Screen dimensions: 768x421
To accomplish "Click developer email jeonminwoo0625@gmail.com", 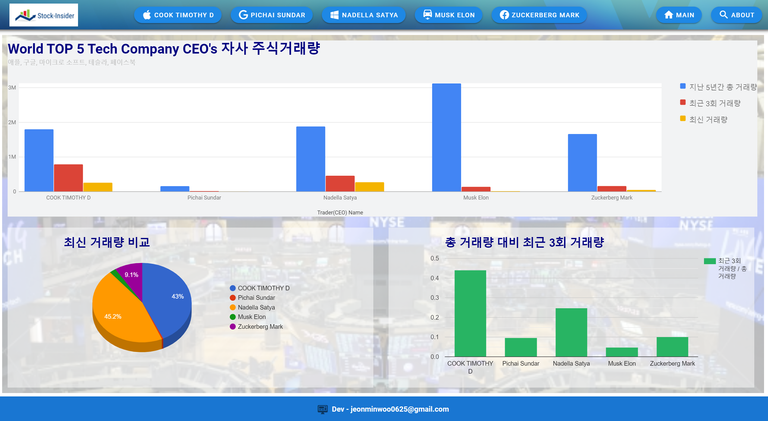I will click(x=400, y=409).
